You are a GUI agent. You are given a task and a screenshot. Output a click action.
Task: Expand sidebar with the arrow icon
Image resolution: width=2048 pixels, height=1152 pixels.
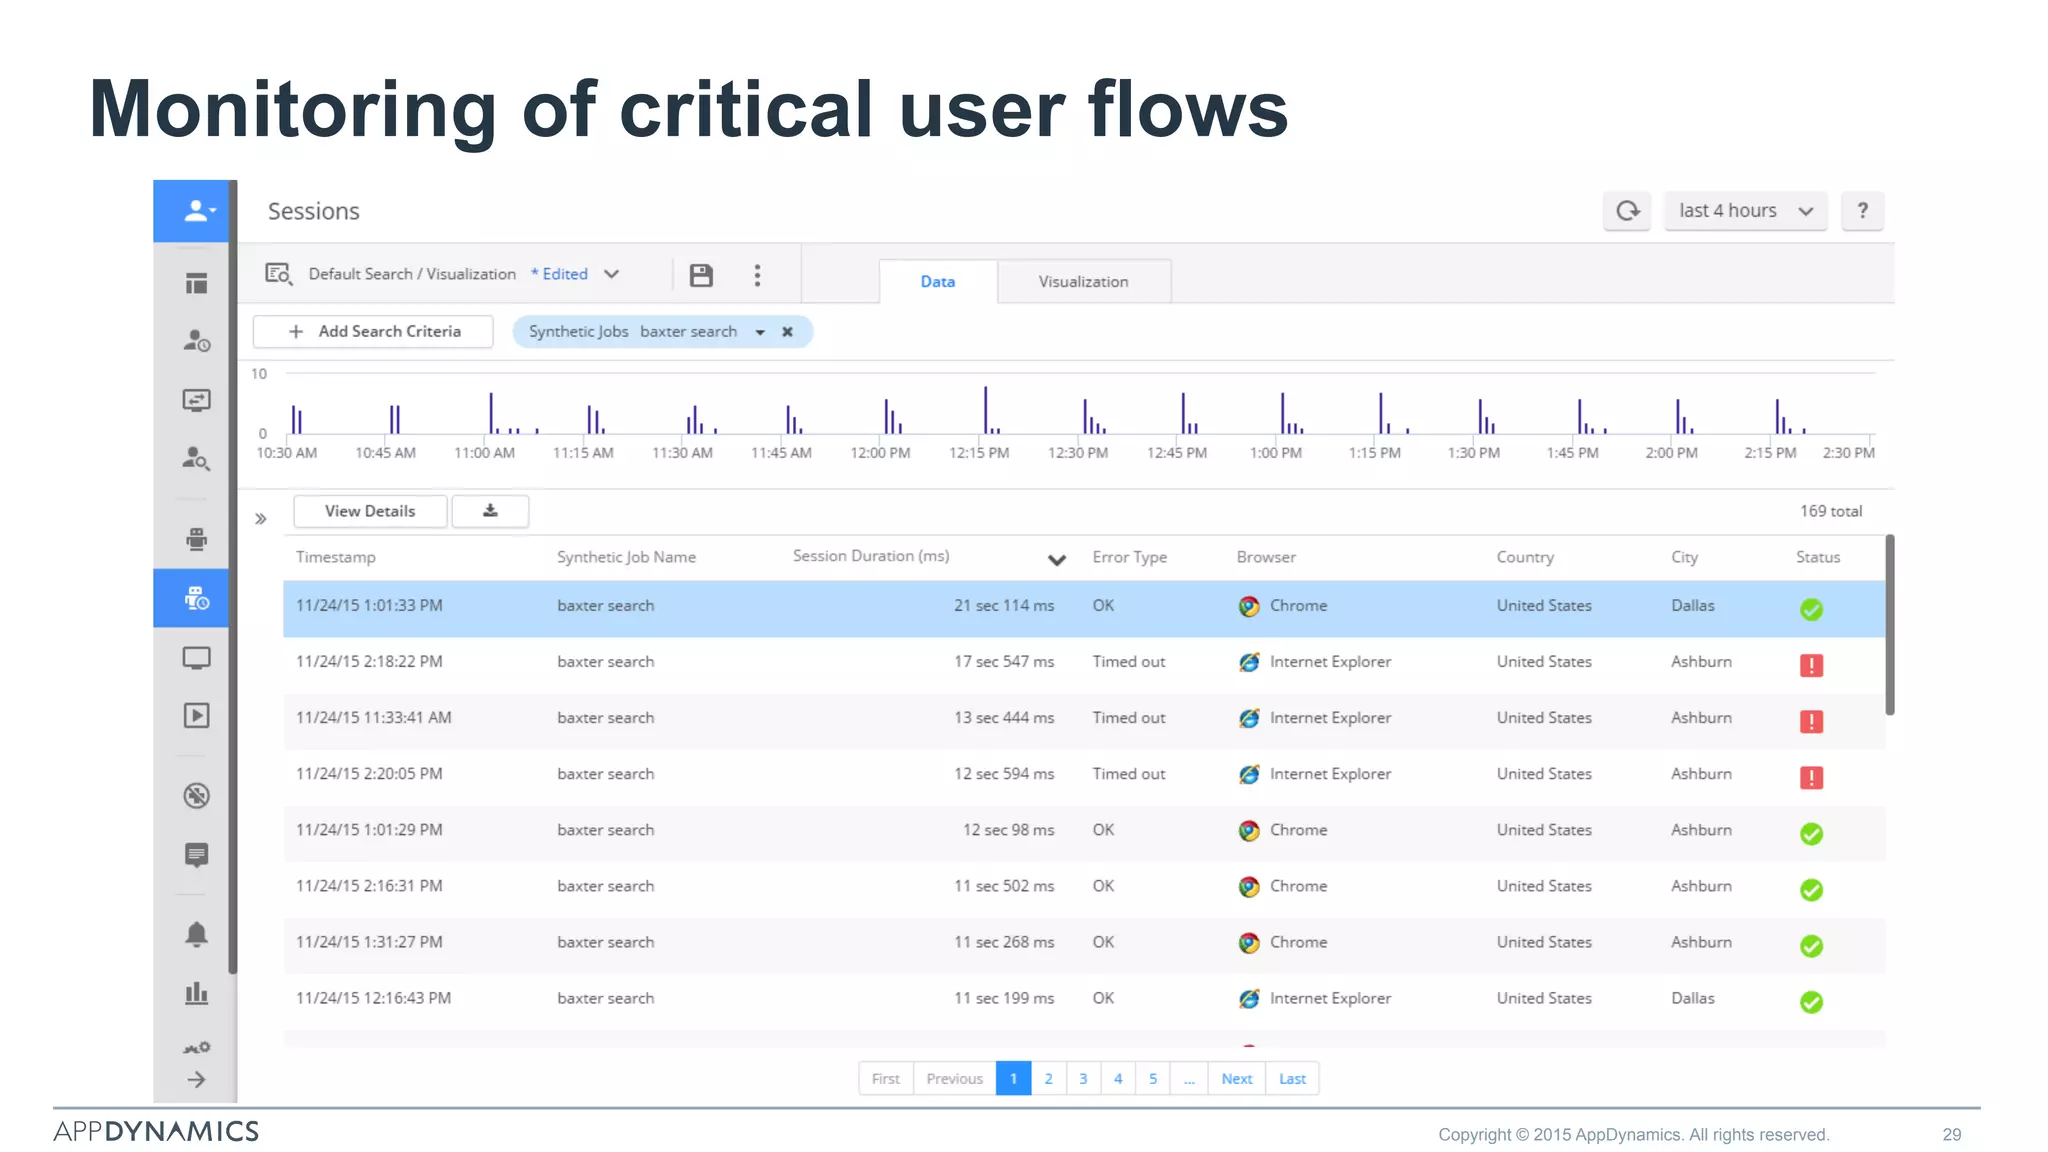click(197, 1080)
